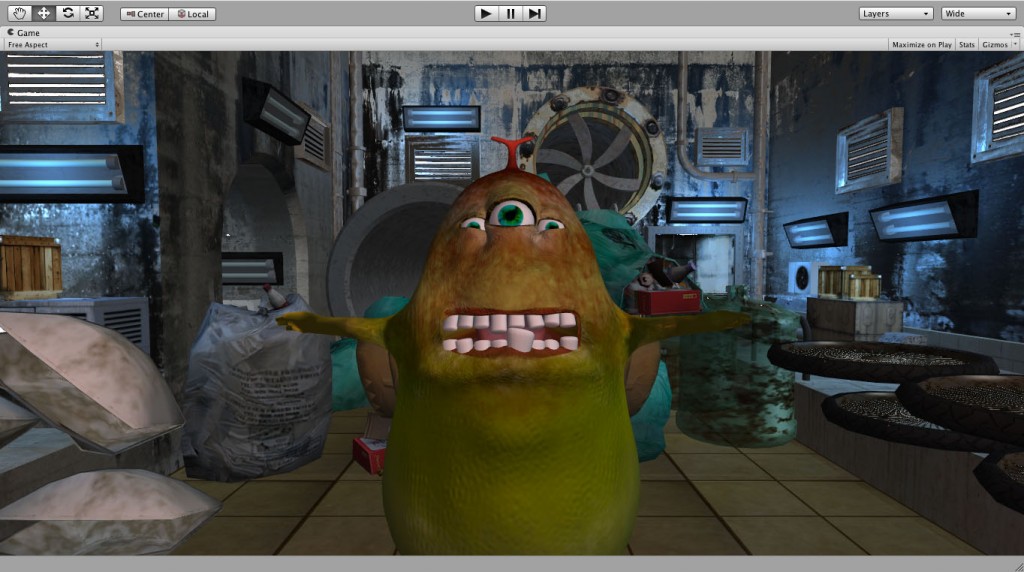Viewport: 1024px width, 572px height.
Task: Toggle the Center pivot mode button
Action: point(144,14)
